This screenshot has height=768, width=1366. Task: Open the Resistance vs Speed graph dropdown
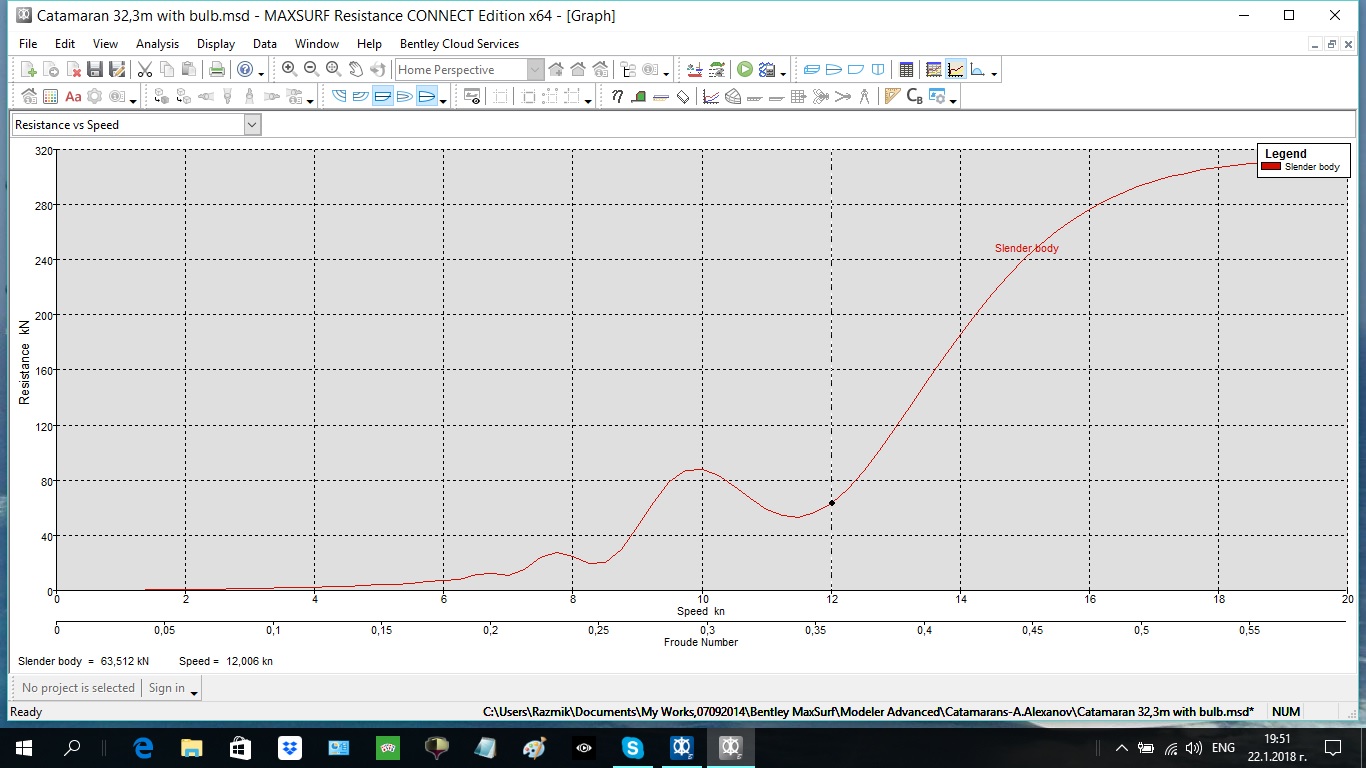point(252,125)
